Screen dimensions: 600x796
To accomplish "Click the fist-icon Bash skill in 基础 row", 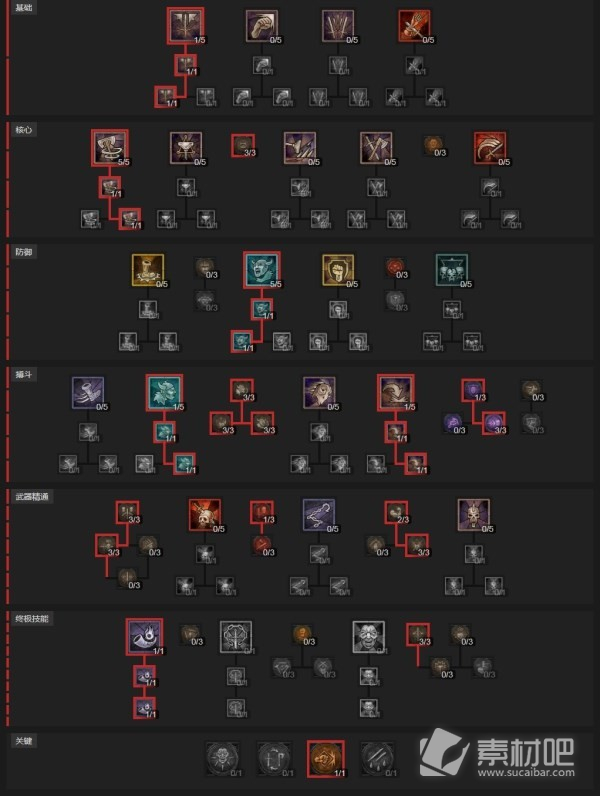I will click(261, 26).
